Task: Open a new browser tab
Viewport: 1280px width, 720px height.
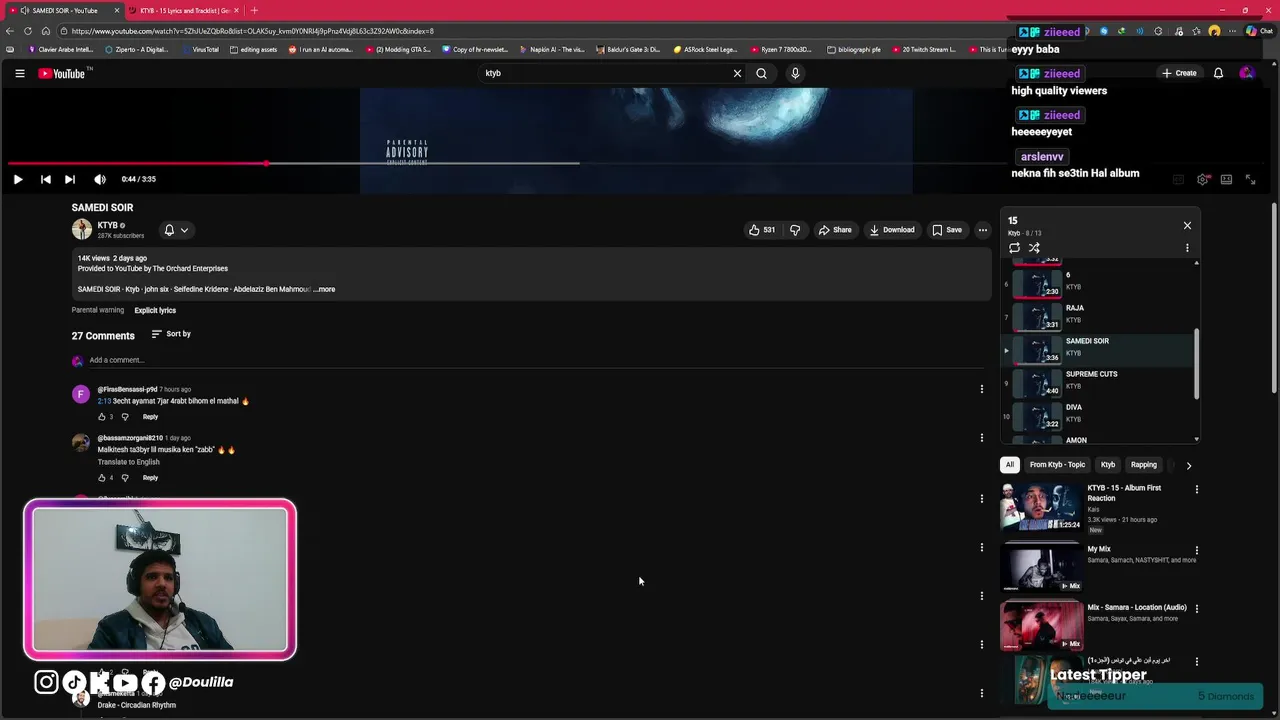Action: [x=254, y=10]
